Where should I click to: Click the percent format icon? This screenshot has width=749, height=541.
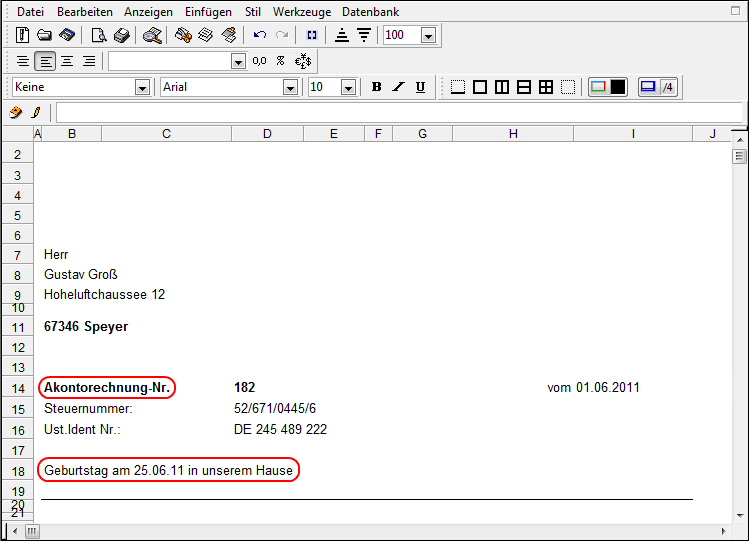click(x=280, y=61)
